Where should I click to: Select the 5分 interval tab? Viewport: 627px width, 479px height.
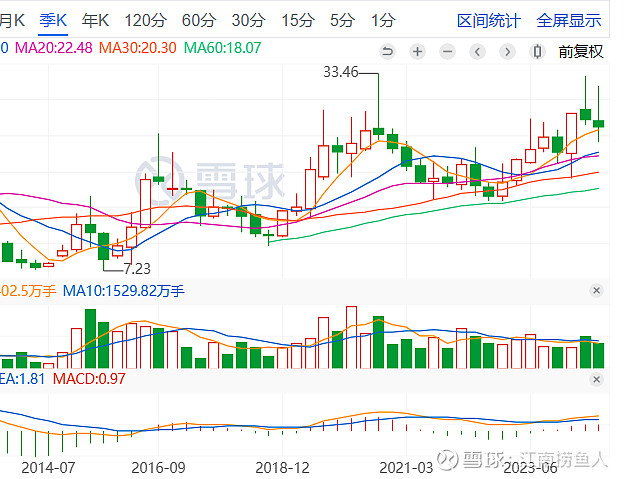343,20
